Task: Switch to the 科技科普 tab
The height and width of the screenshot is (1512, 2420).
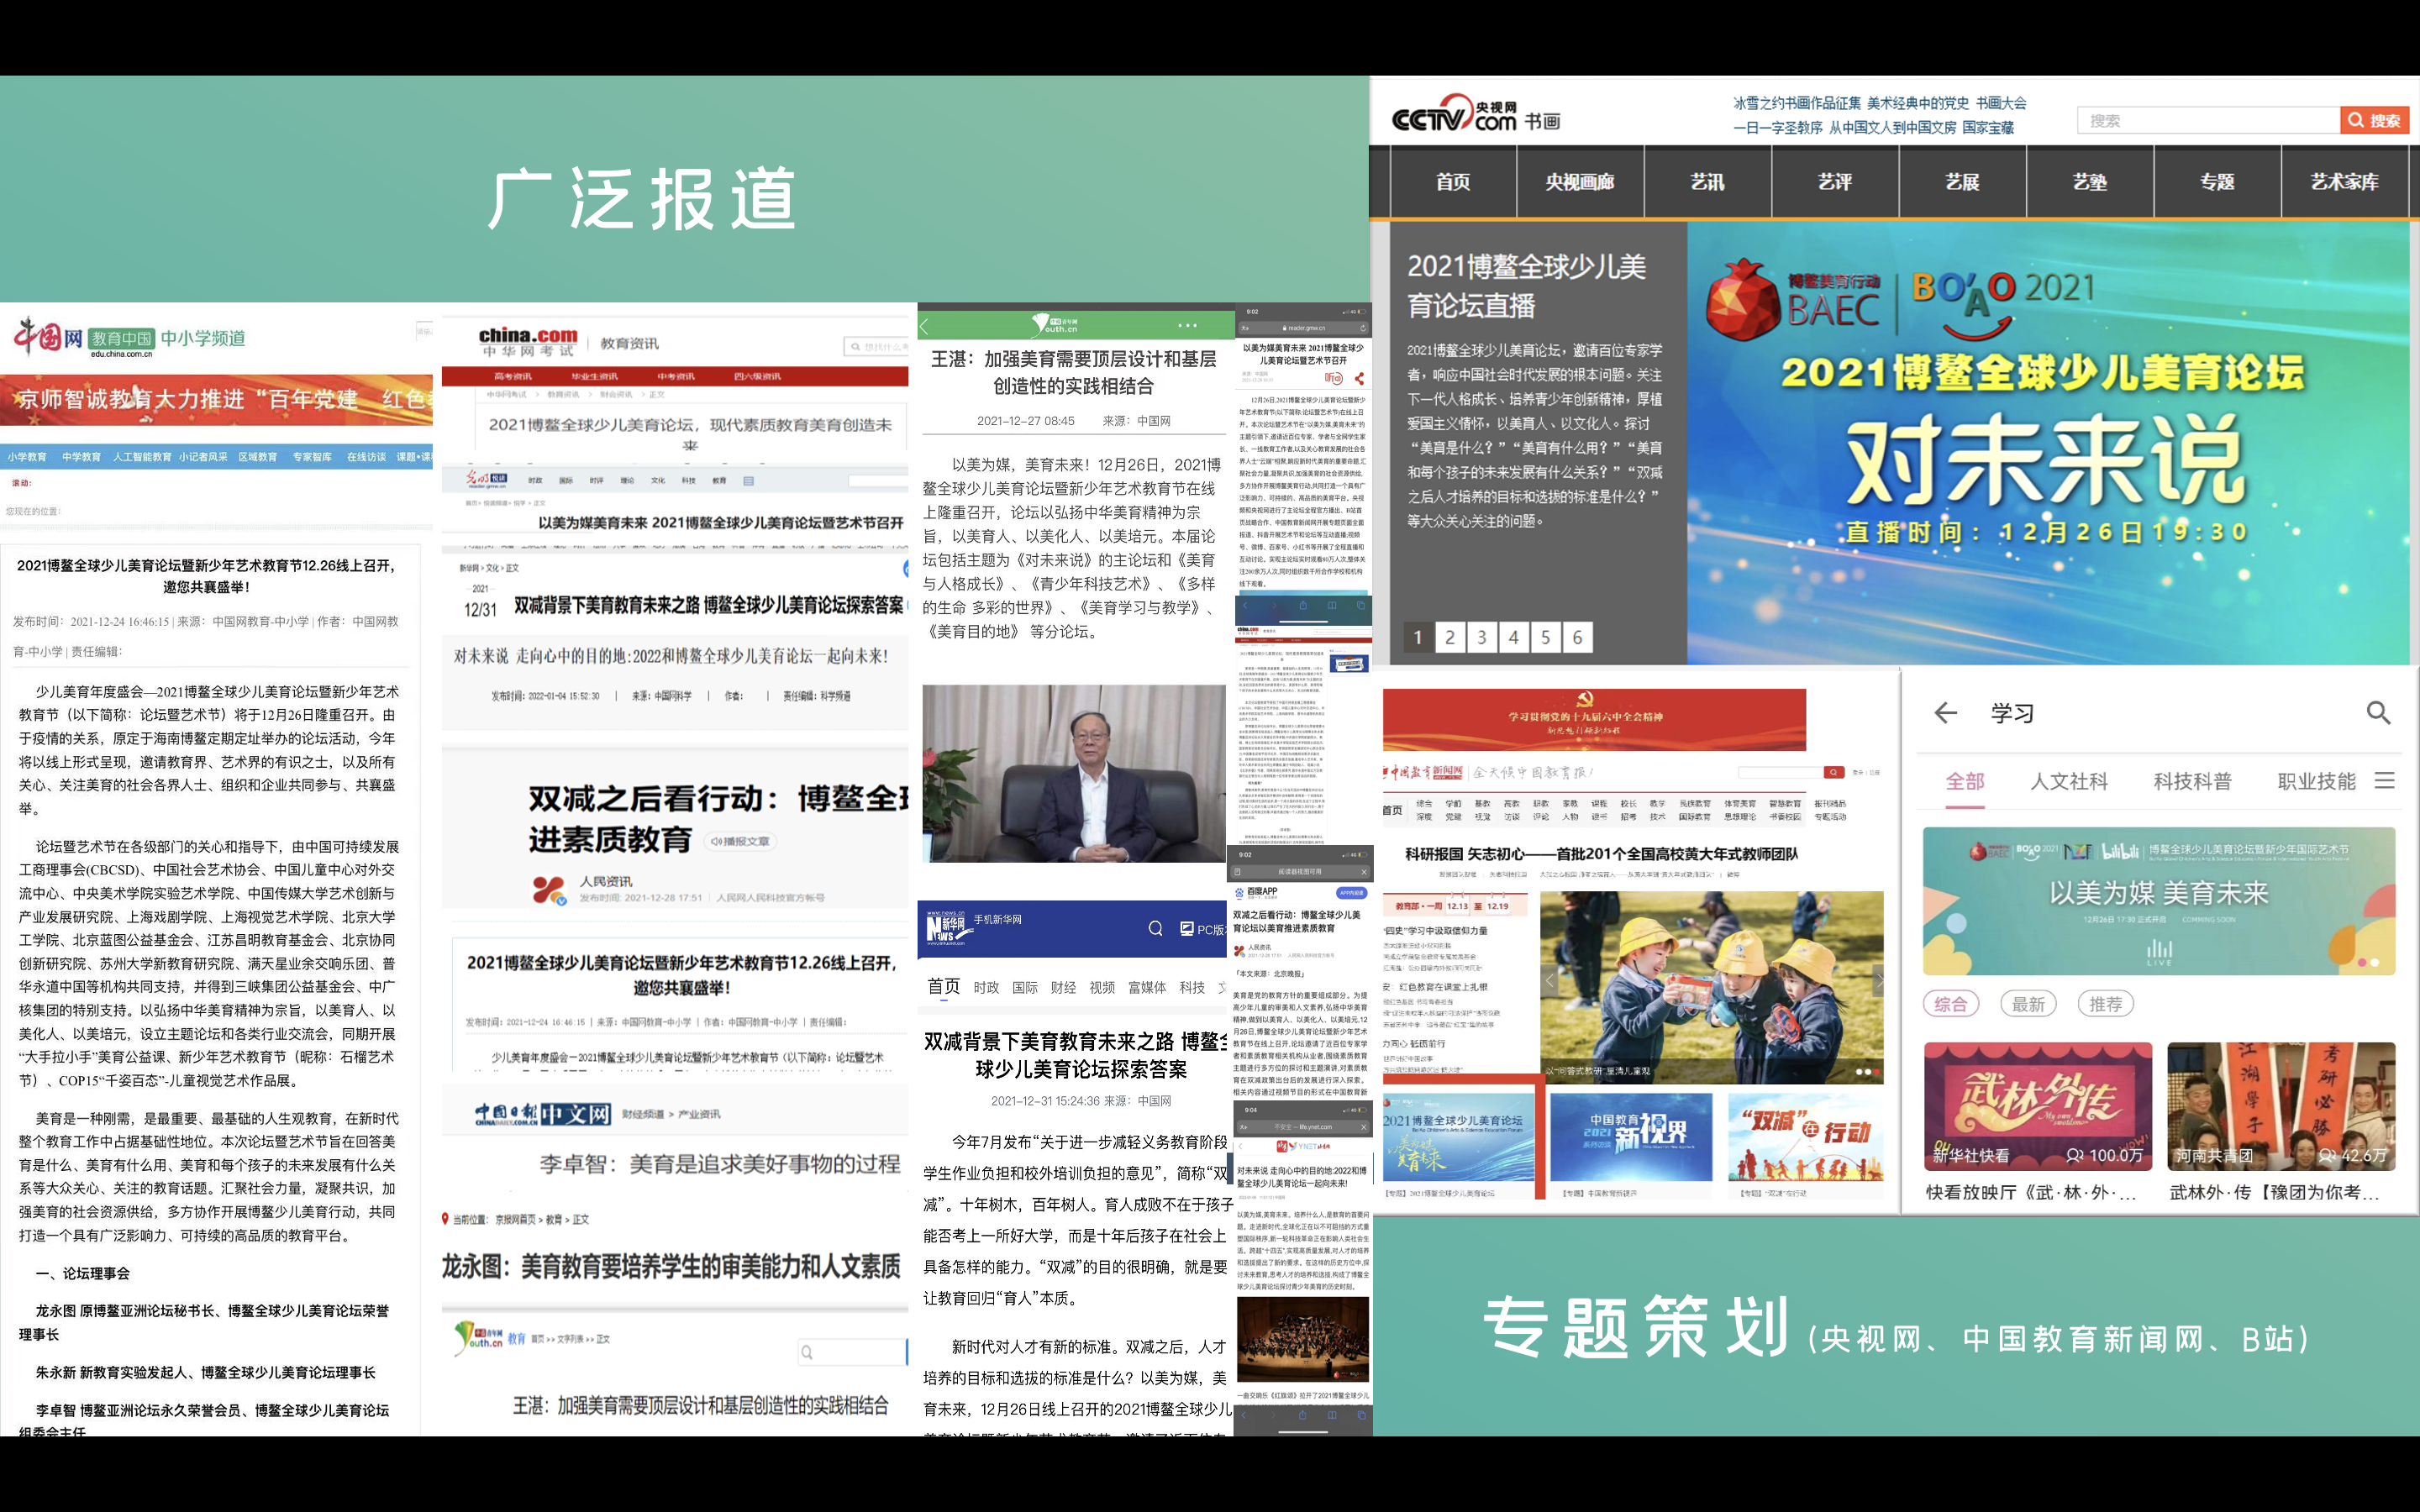Action: click(x=2193, y=782)
